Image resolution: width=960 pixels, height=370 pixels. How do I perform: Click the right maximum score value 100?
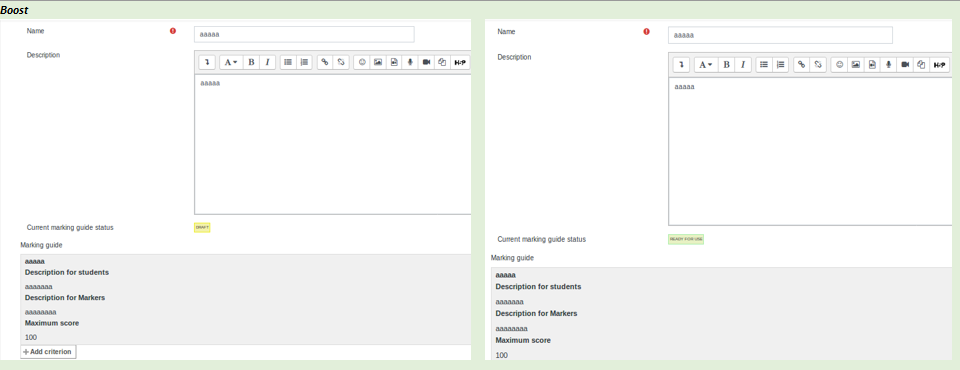tap(501, 355)
